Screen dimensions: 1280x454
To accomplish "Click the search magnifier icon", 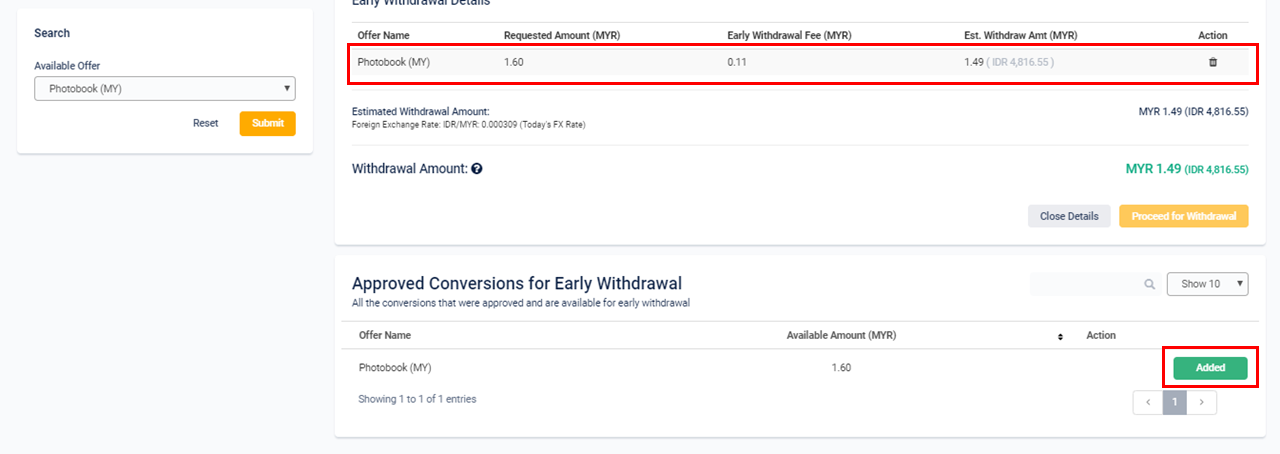I will [x=1150, y=284].
